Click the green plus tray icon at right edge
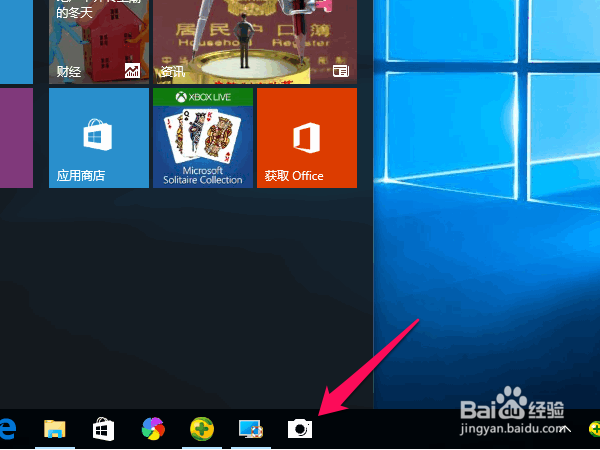This screenshot has height=450, width=600. [x=594, y=429]
